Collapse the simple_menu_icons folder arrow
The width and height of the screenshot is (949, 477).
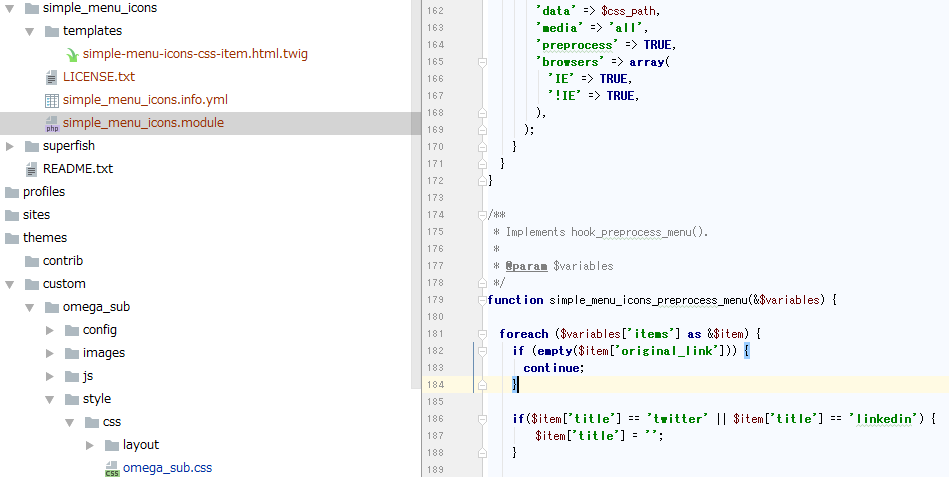[10, 8]
